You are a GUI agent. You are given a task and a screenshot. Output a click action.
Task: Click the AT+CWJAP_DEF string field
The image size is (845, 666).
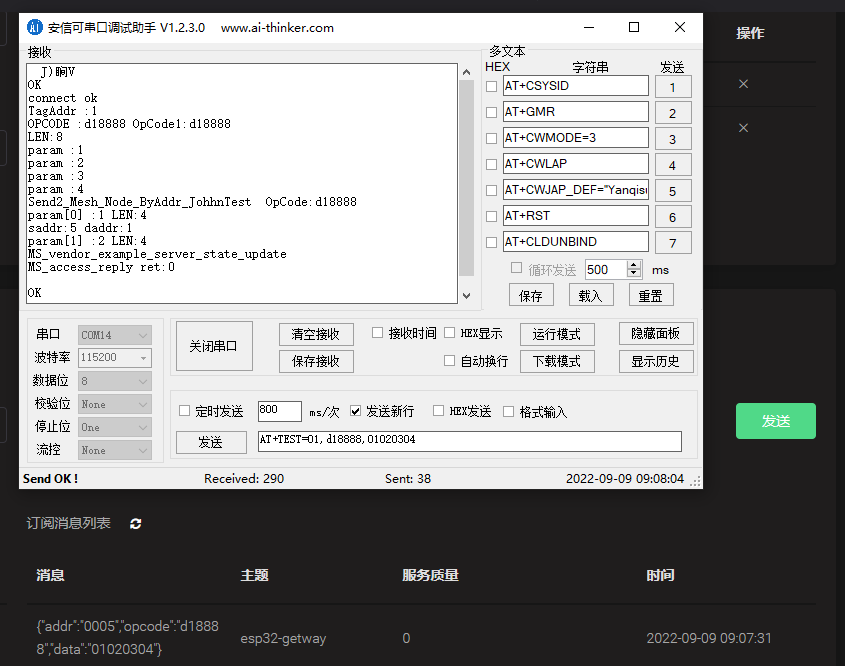(576, 190)
